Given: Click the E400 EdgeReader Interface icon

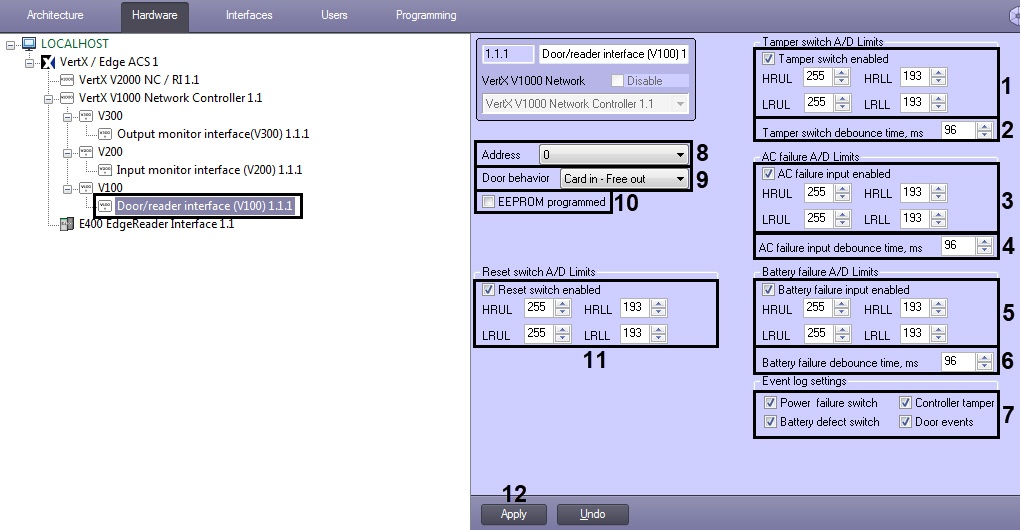Looking at the screenshot, I should tap(67, 224).
